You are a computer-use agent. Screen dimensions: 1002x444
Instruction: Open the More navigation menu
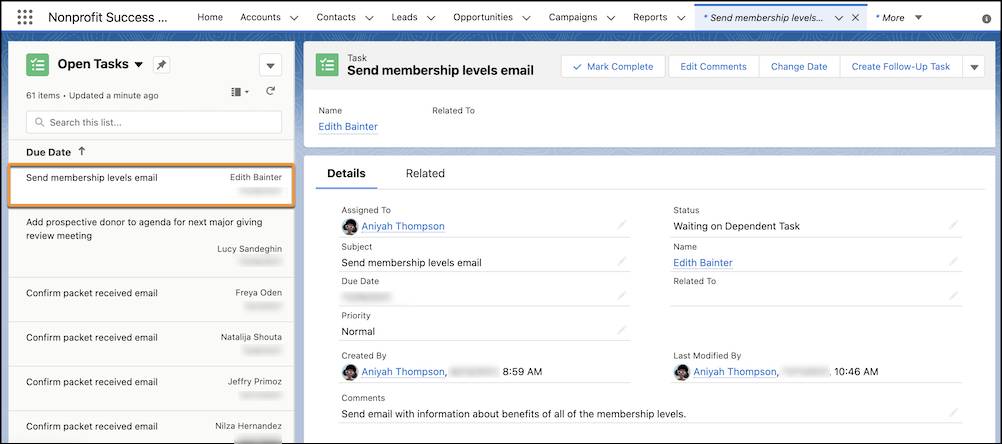point(899,18)
